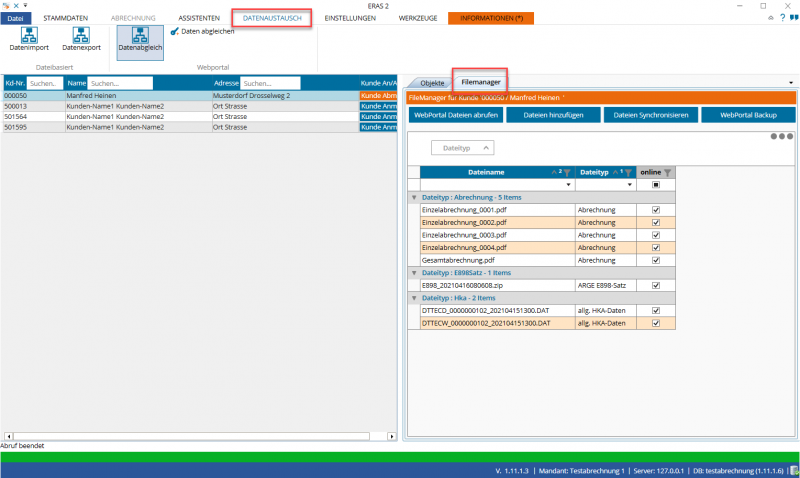This screenshot has height=478, width=800.
Task: Open the Datenimport tool
Action: click(29, 39)
